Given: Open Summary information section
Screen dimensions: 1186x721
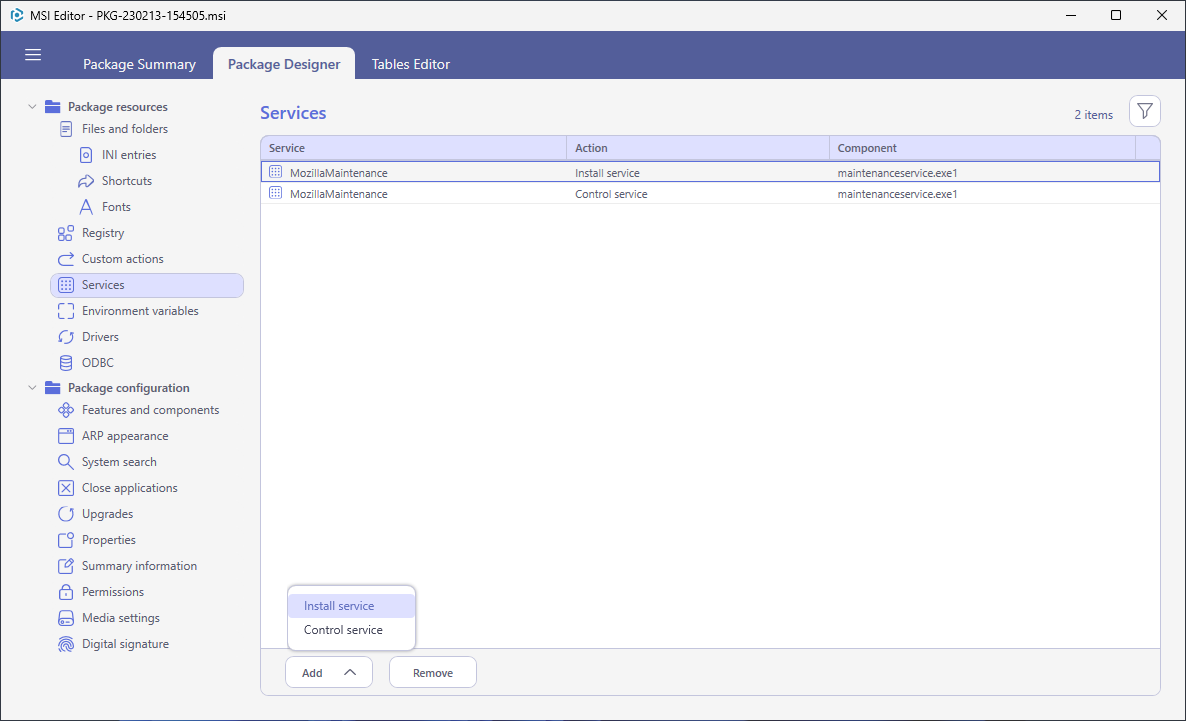Looking at the screenshot, I should click(x=139, y=566).
